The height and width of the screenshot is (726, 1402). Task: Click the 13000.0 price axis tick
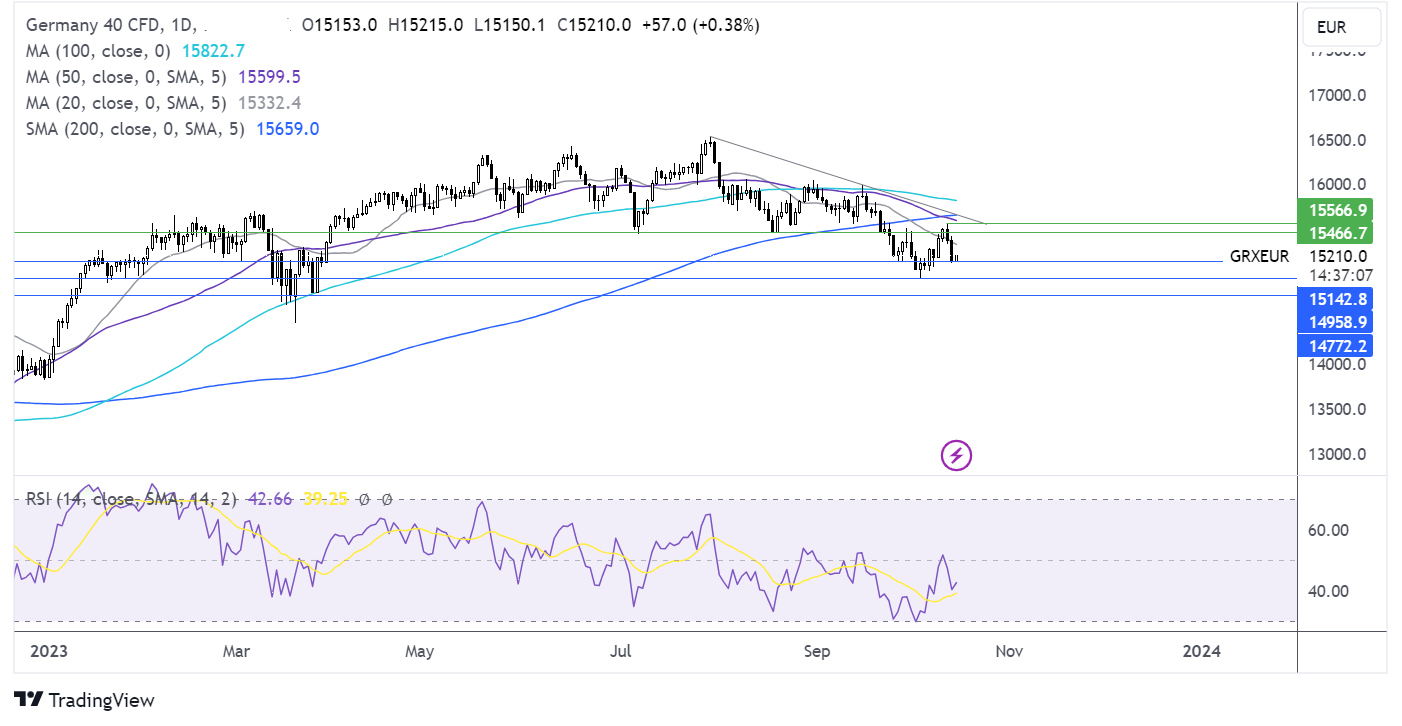[x=1338, y=454]
